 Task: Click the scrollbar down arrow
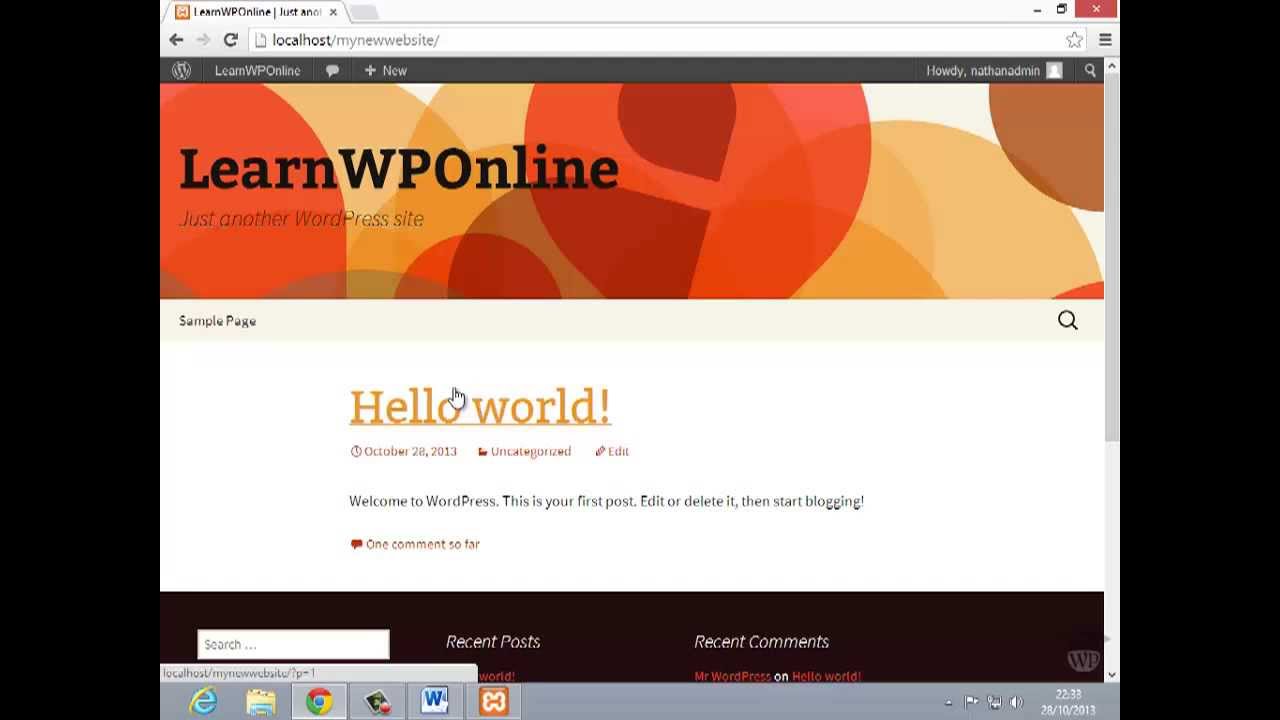pyautogui.click(x=1111, y=675)
